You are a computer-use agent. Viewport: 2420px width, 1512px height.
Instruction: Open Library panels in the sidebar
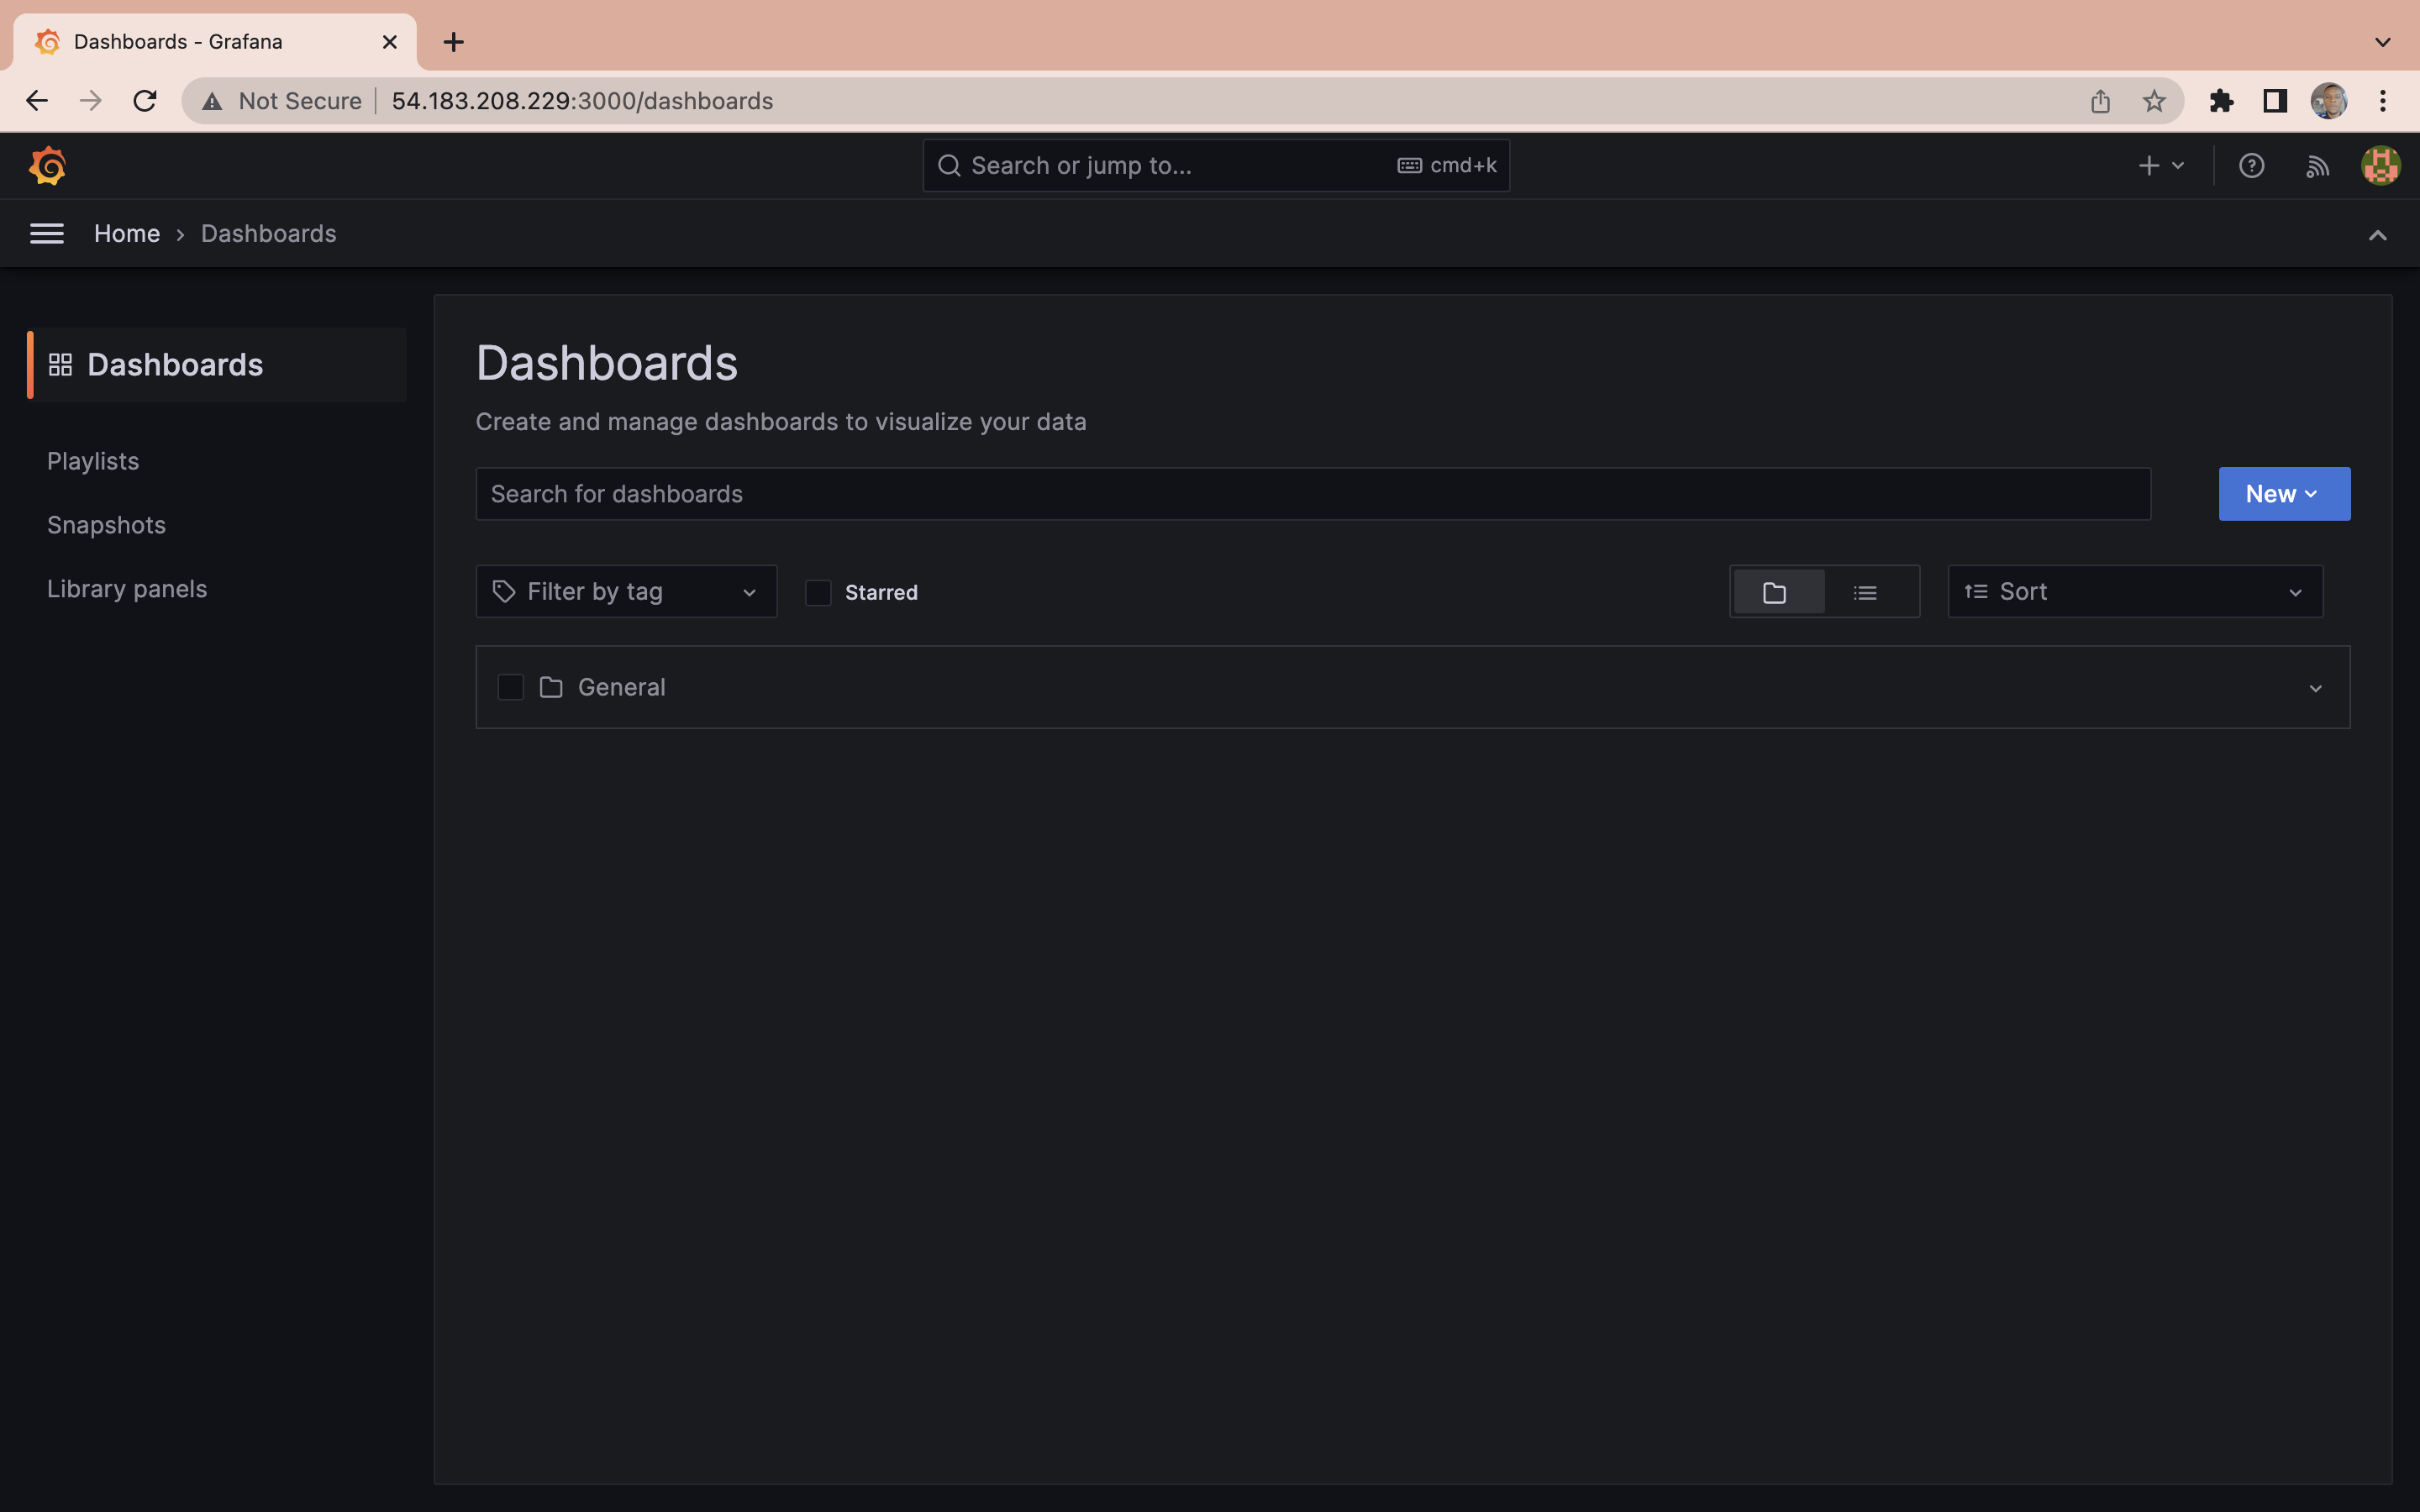click(127, 589)
